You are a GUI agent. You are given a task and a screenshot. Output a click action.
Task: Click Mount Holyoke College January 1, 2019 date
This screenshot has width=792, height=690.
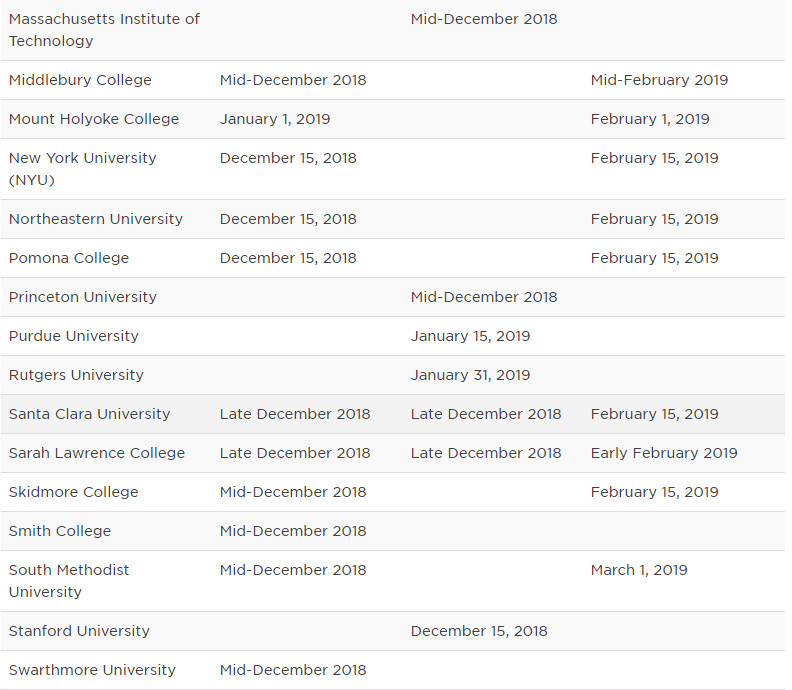pyautogui.click(x=275, y=119)
